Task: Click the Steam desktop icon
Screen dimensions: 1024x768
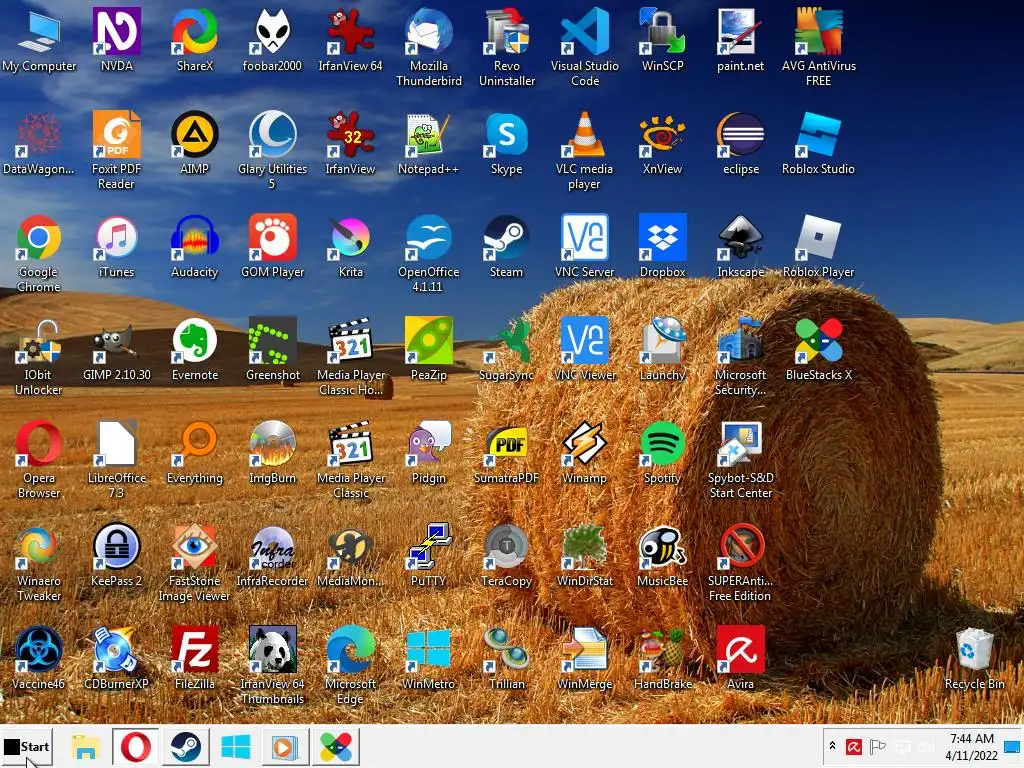Action: [x=507, y=246]
